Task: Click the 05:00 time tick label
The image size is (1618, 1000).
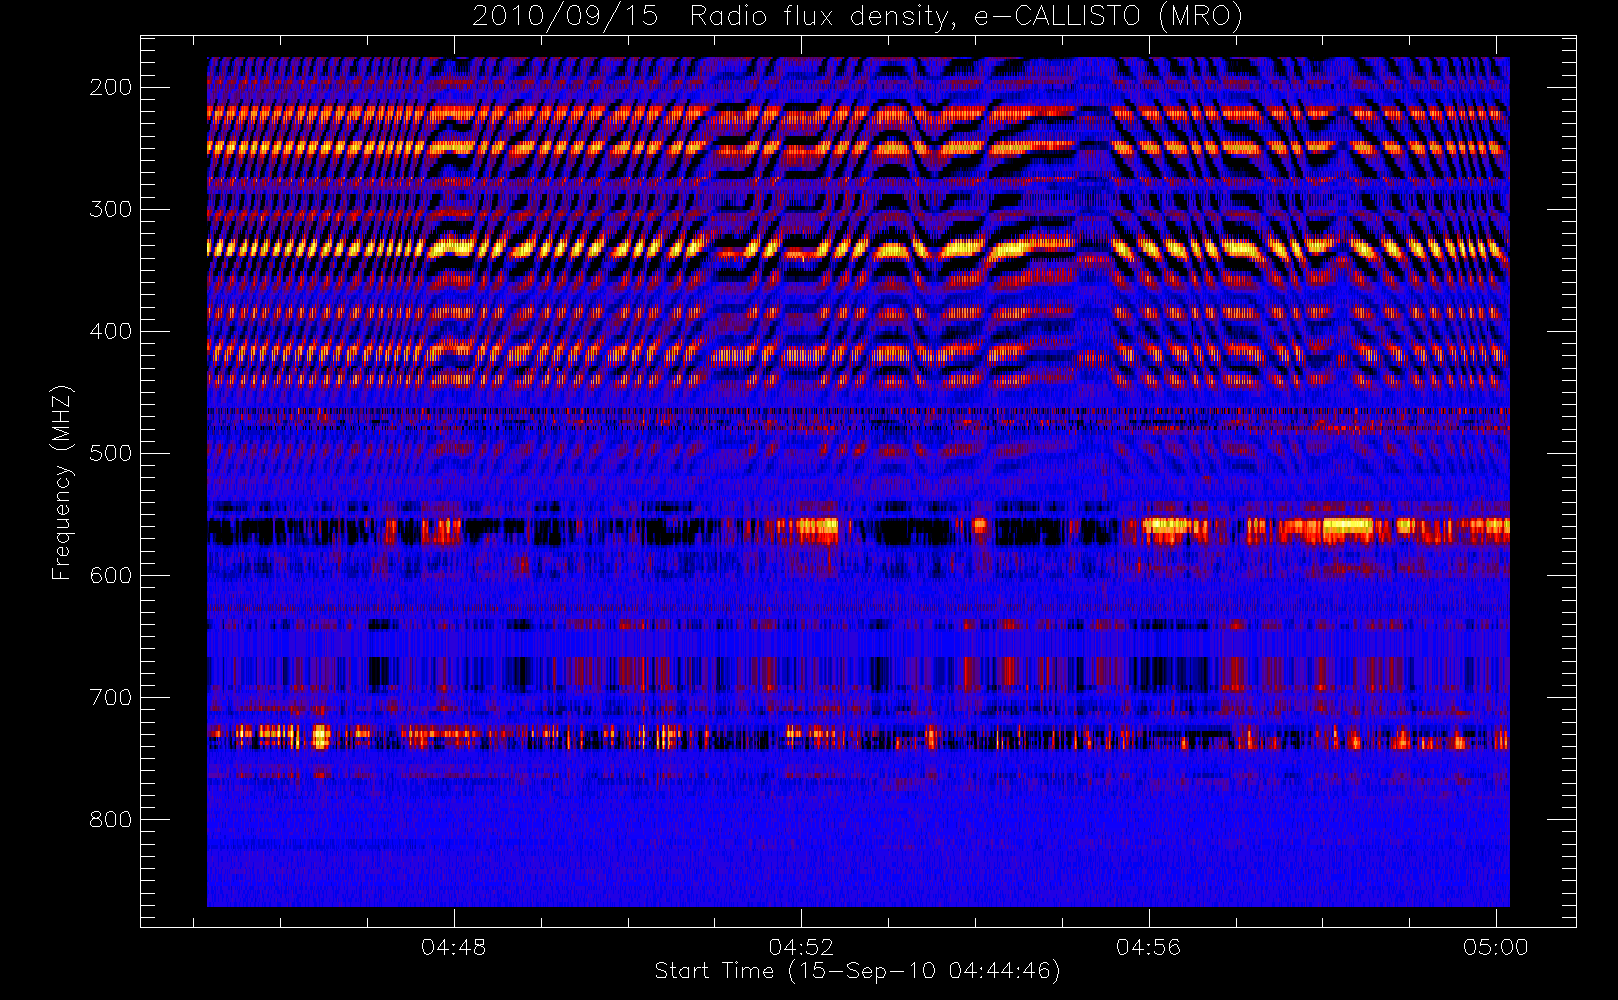Action: (x=1496, y=947)
